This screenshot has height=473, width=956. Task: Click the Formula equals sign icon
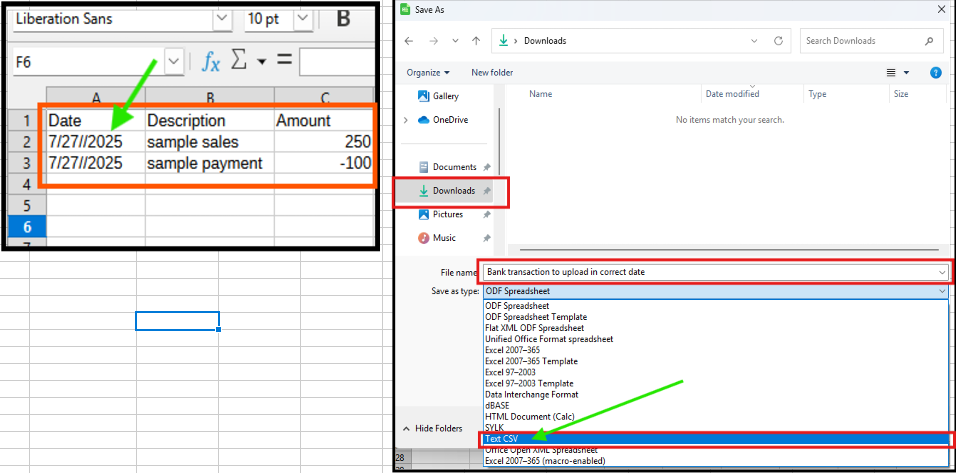tap(284, 60)
